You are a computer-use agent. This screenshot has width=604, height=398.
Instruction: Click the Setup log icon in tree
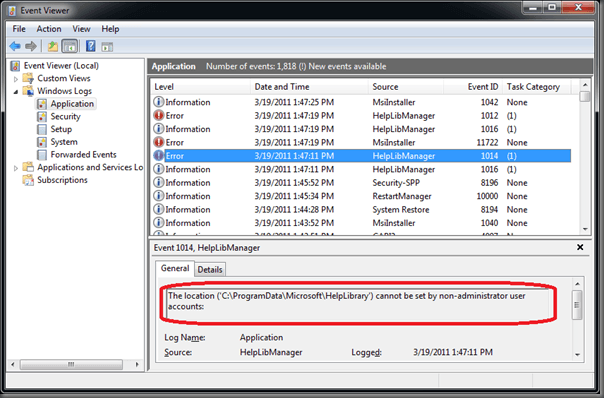tap(42, 129)
